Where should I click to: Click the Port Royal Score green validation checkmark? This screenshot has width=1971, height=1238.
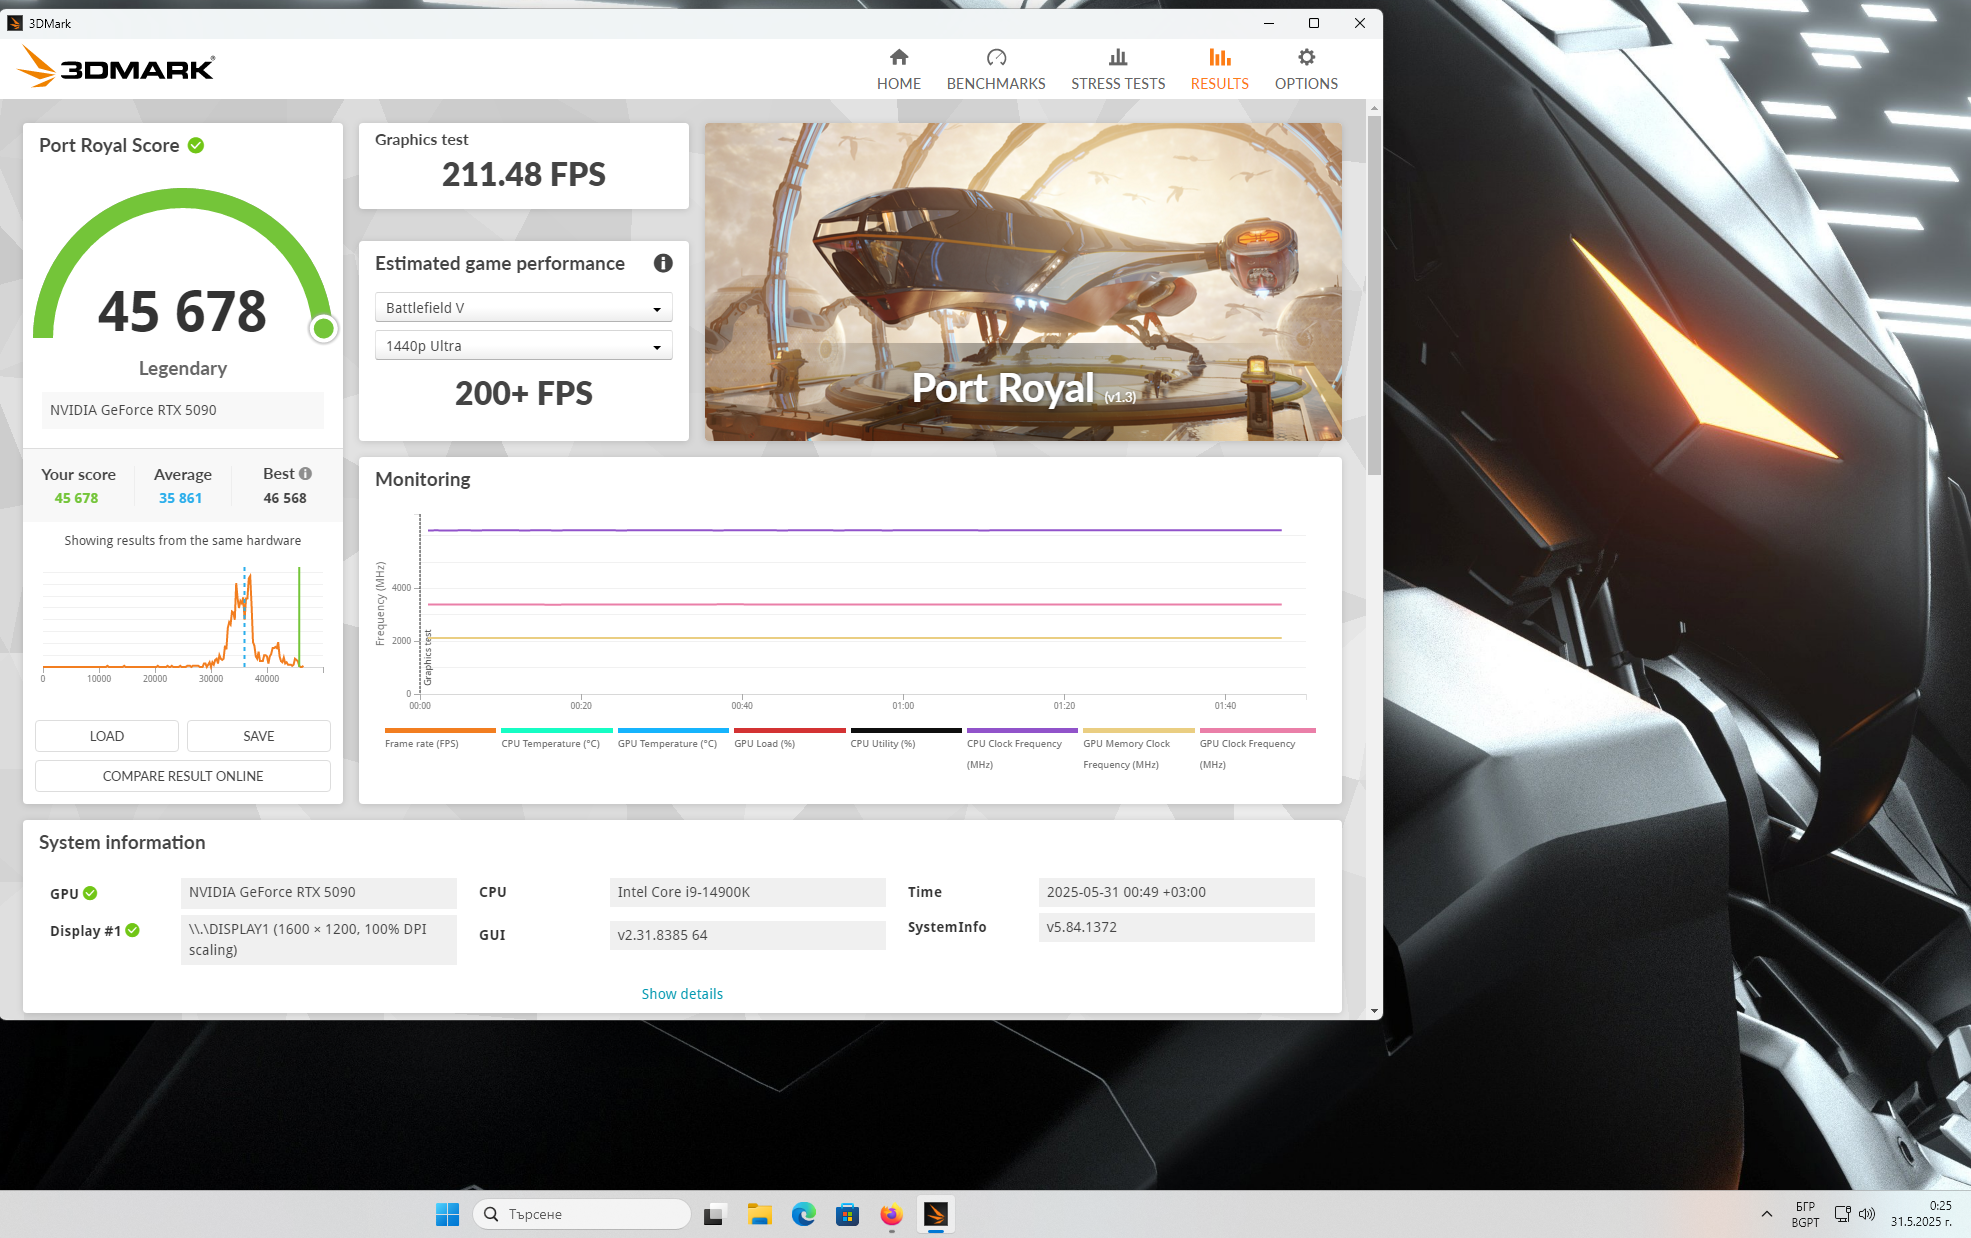pos(196,145)
